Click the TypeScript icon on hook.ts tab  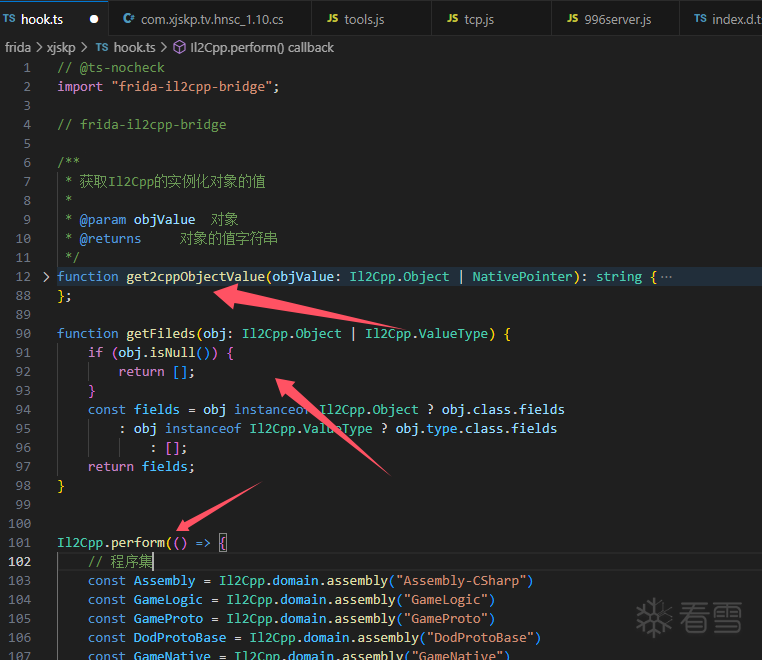click(x=9, y=18)
